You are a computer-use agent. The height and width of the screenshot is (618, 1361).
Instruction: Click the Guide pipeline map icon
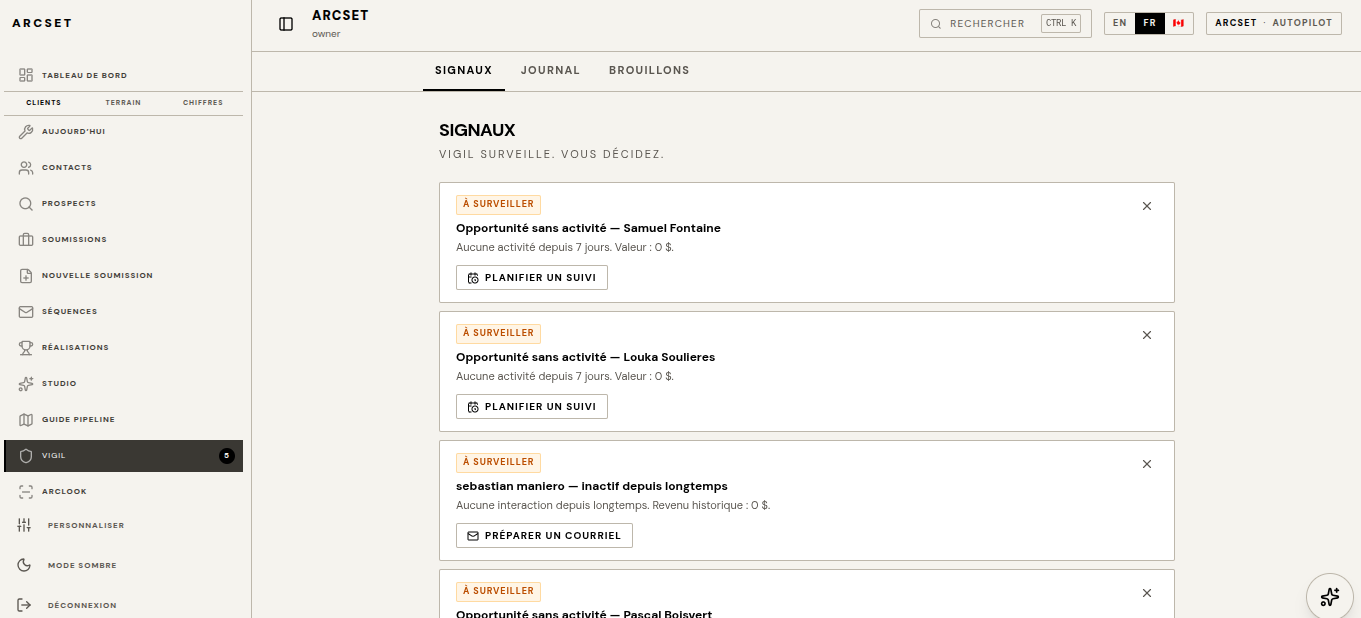coord(26,419)
